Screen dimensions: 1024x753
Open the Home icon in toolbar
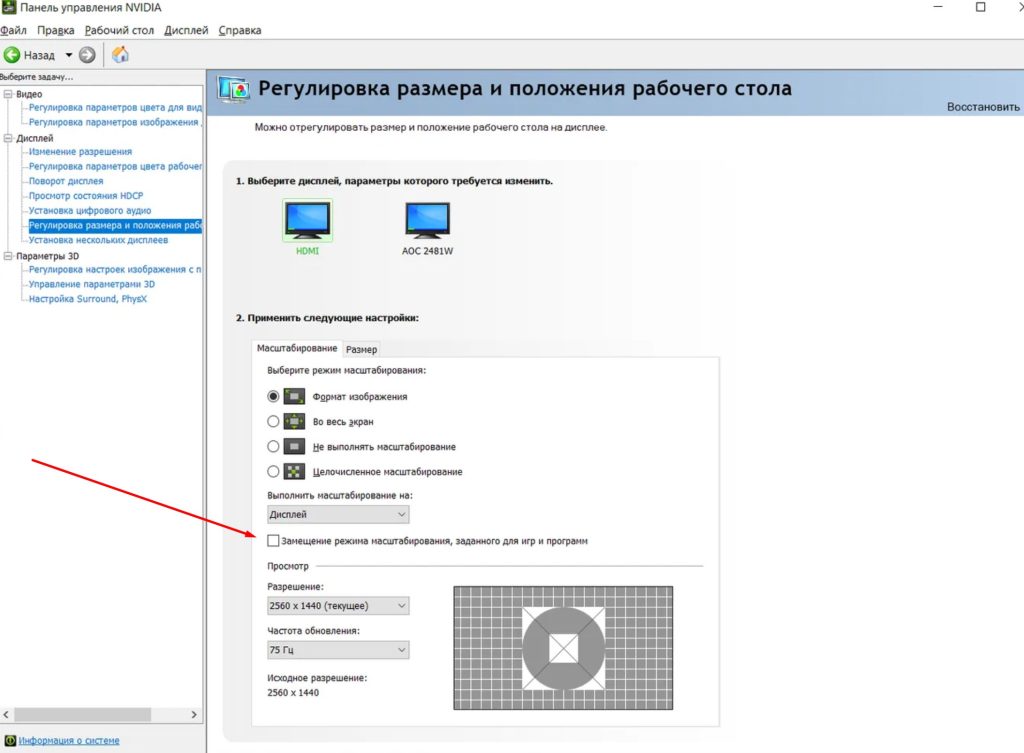point(120,55)
